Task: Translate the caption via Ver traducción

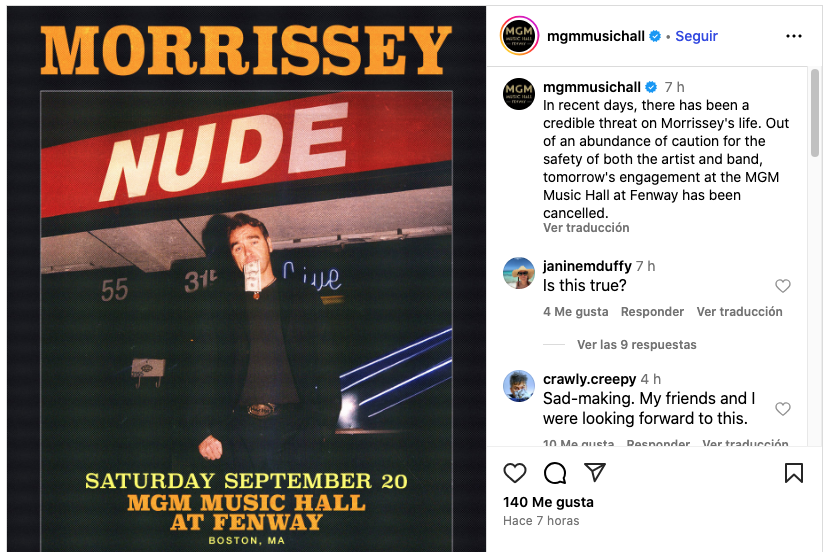Action: 586,228
